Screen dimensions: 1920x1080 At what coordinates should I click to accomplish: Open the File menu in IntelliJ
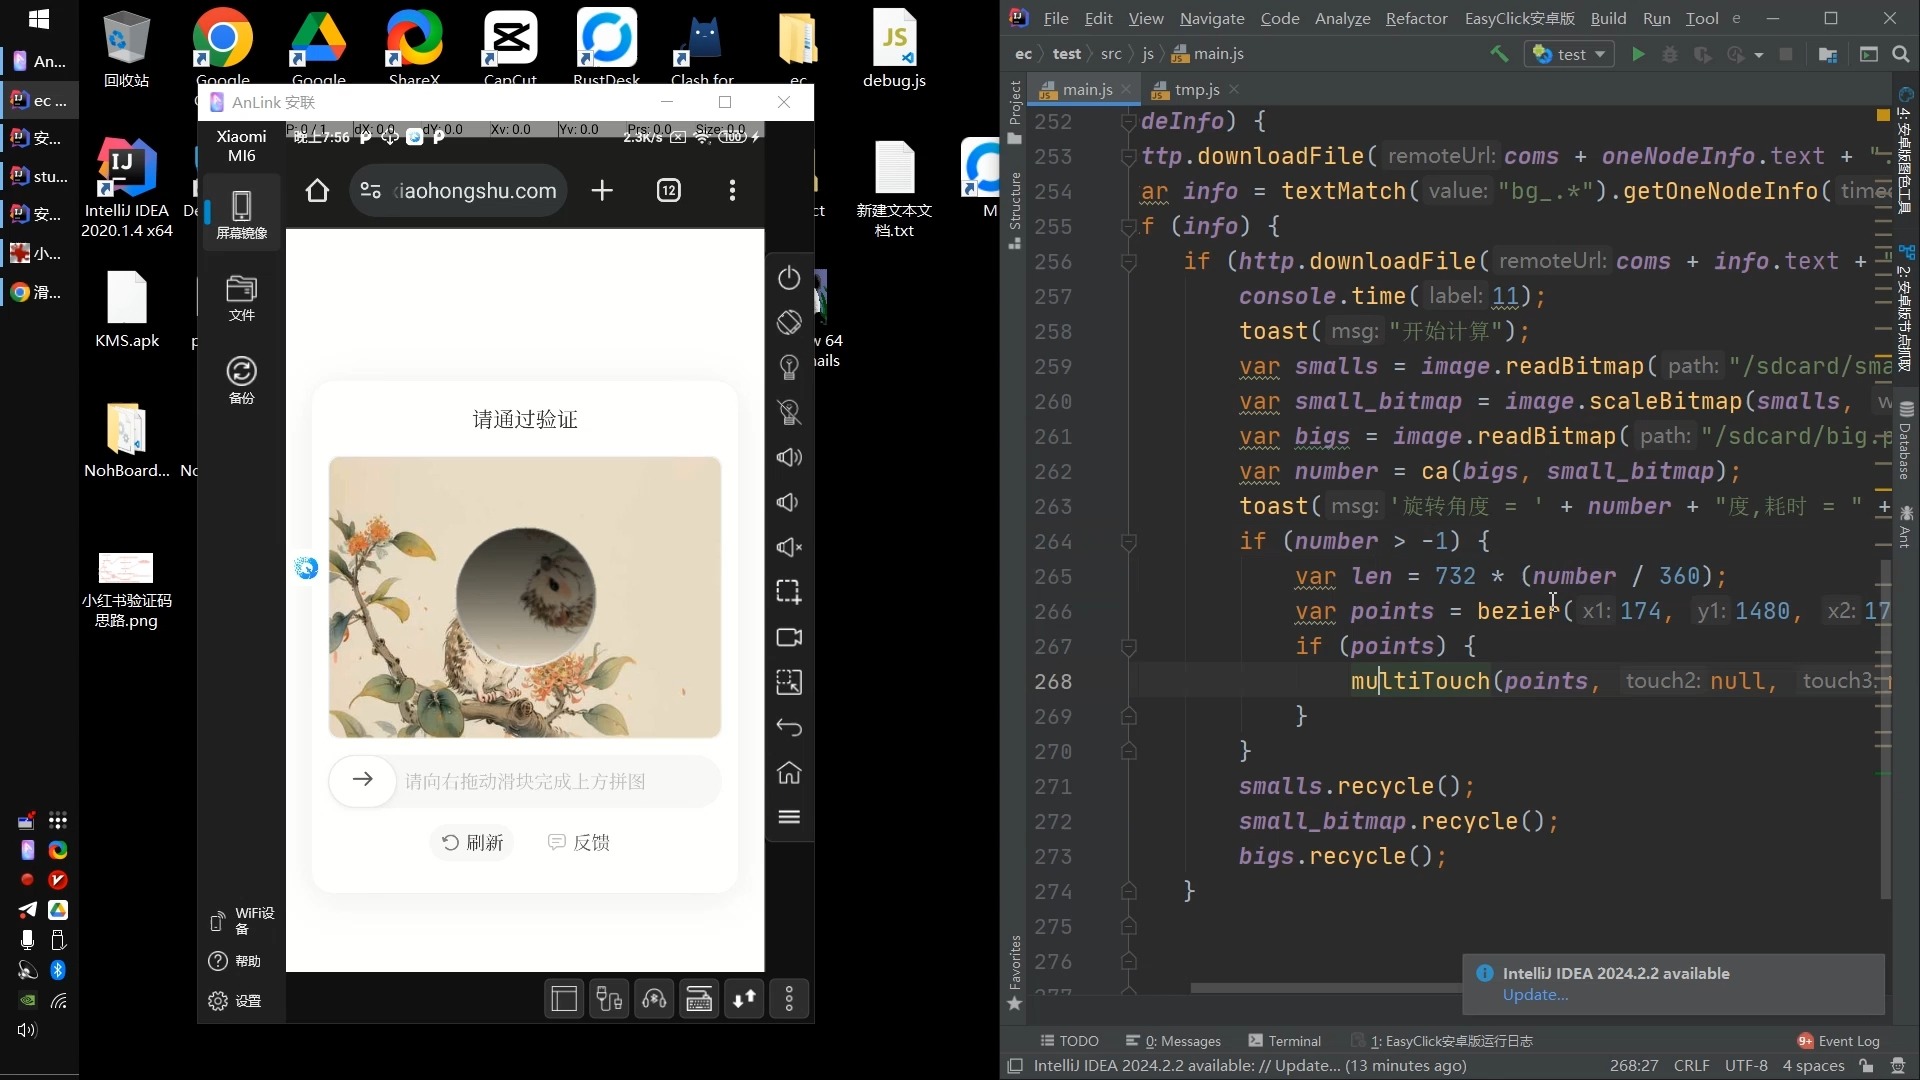pyautogui.click(x=1056, y=18)
